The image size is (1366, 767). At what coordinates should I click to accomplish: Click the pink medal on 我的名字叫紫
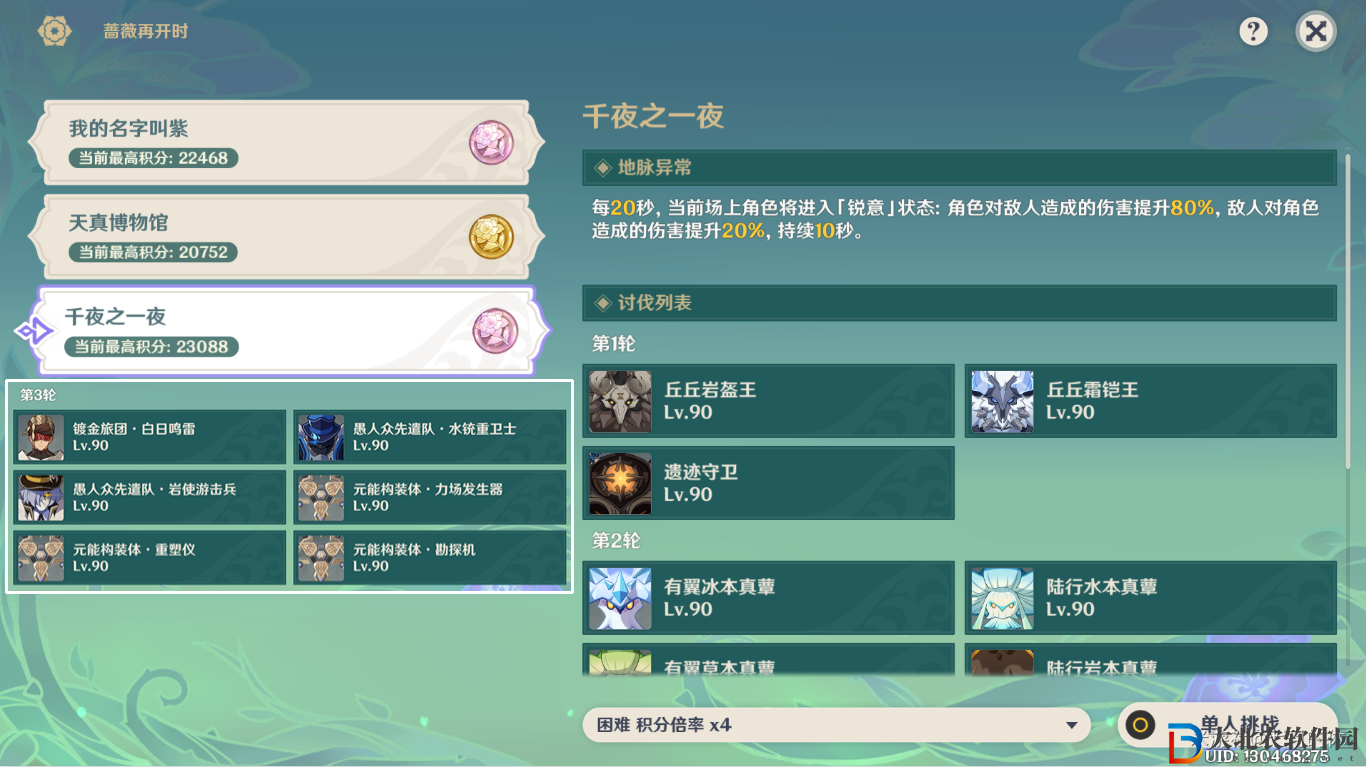pyautogui.click(x=492, y=143)
